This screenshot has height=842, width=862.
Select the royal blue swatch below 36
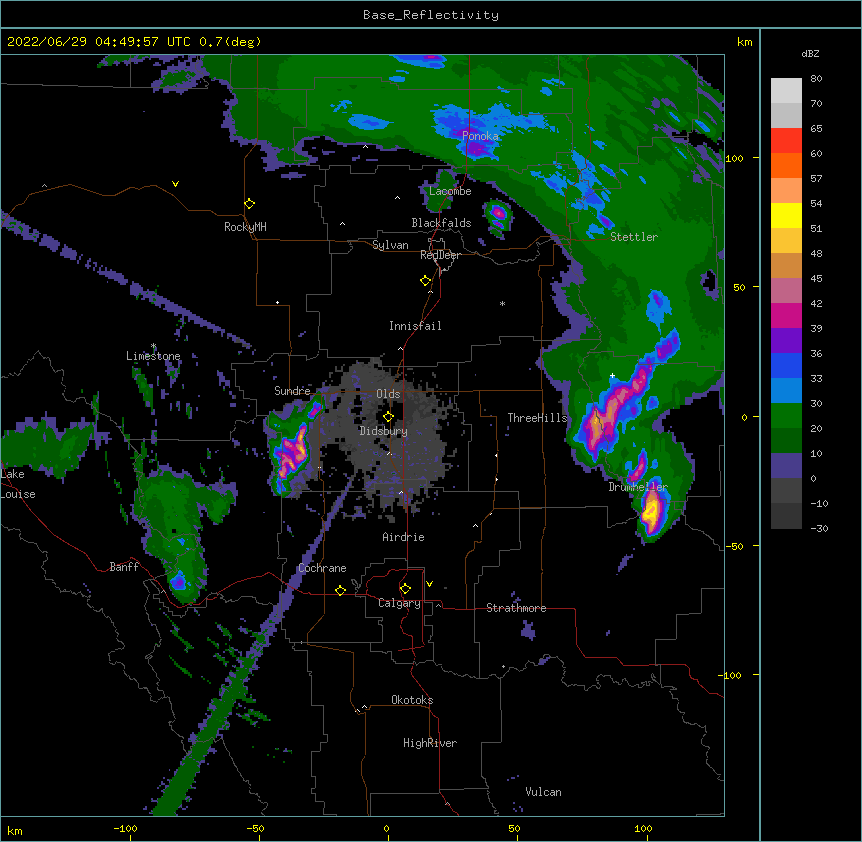click(786, 365)
